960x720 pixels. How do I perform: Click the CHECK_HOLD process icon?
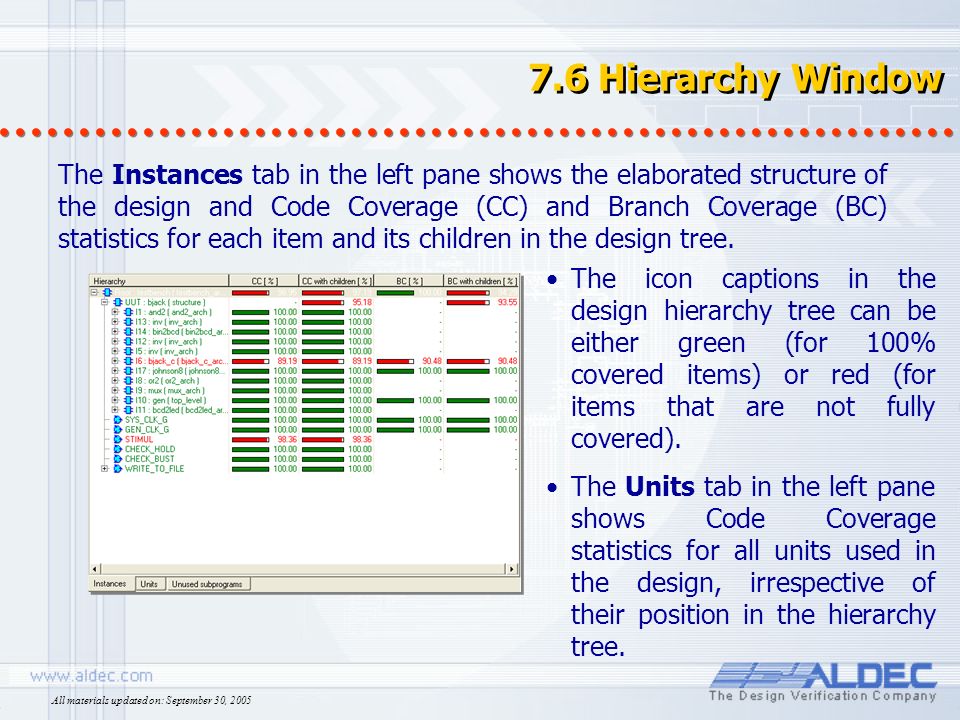pyautogui.click(x=118, y=449)
